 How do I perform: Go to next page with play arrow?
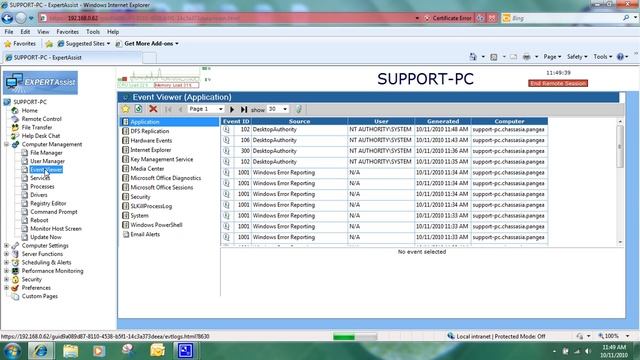[x=232, y=109]
